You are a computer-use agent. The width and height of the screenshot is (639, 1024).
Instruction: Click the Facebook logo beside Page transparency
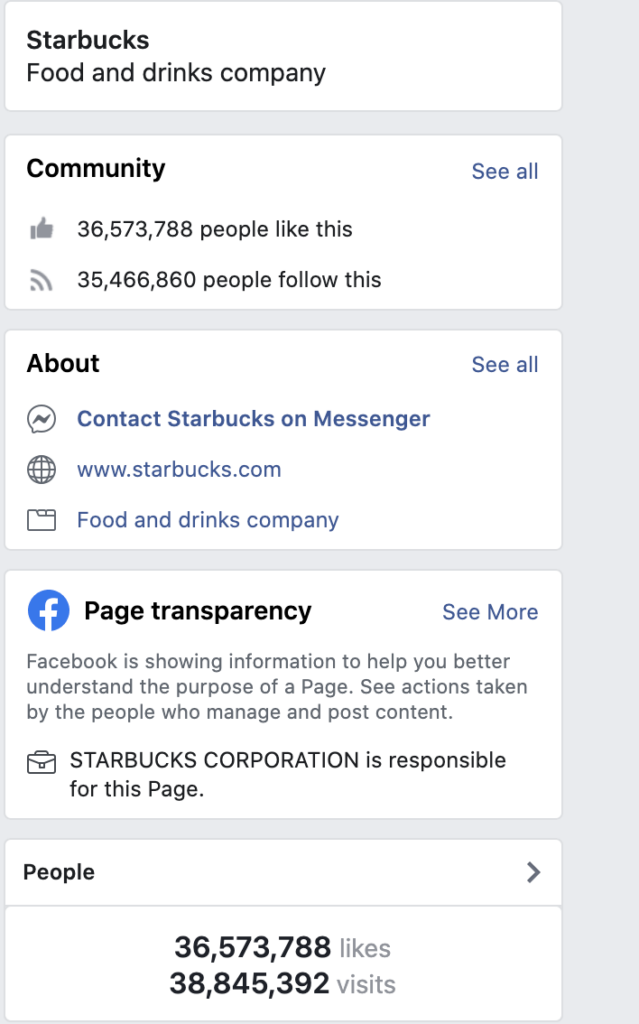(x=48, y=611)
